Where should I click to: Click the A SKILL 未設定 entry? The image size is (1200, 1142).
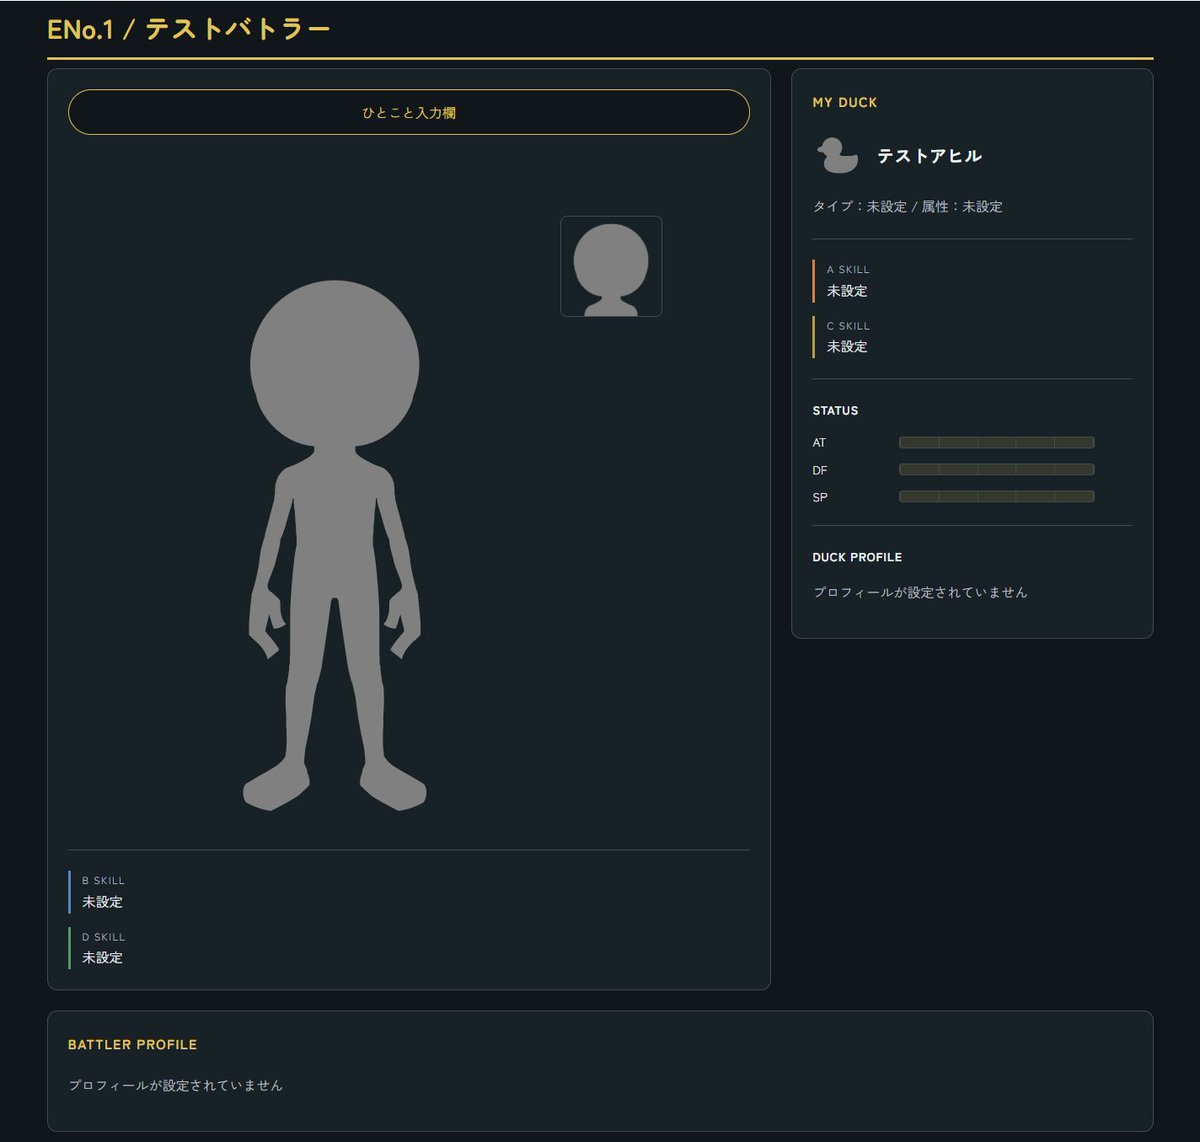pos(972,281)
